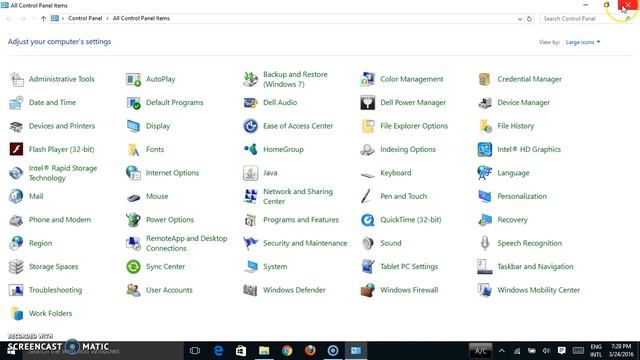Screen dimensions: 640x360
Task: Click the User Accounts link
Action: click(x=169, y=290)
